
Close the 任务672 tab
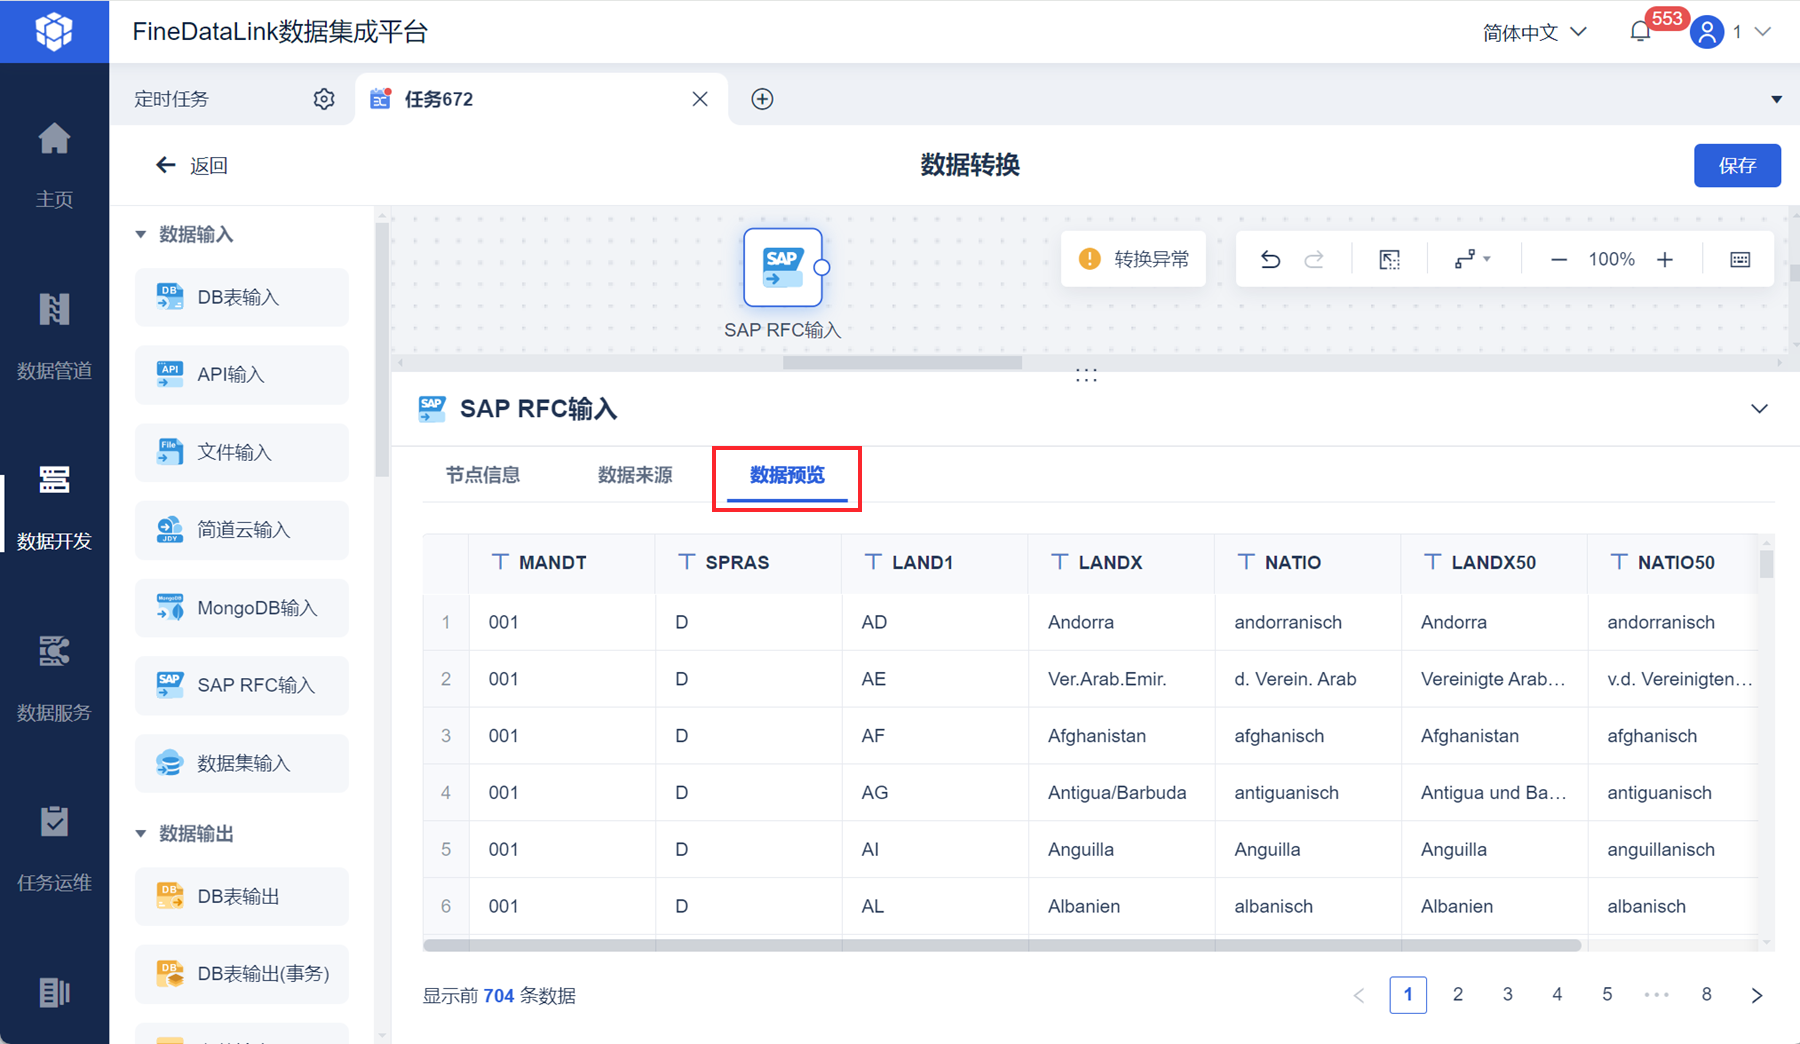click(x=700, y=99)
